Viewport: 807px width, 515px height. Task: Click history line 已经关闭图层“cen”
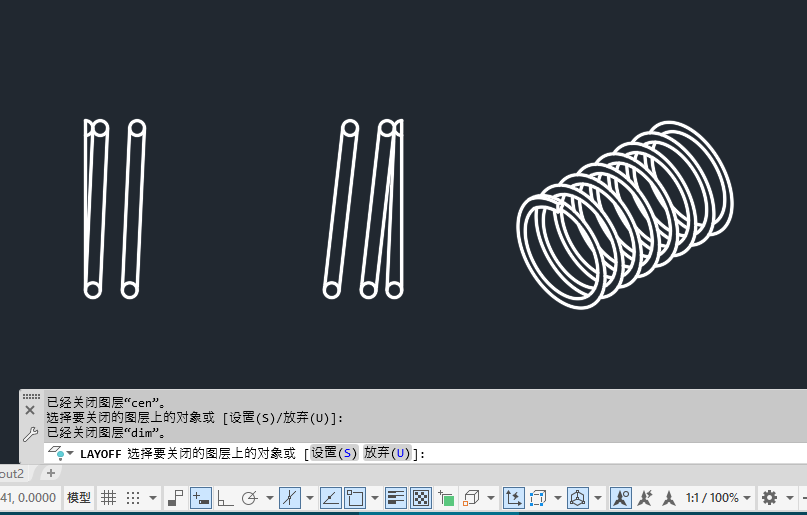coord(107,402)
